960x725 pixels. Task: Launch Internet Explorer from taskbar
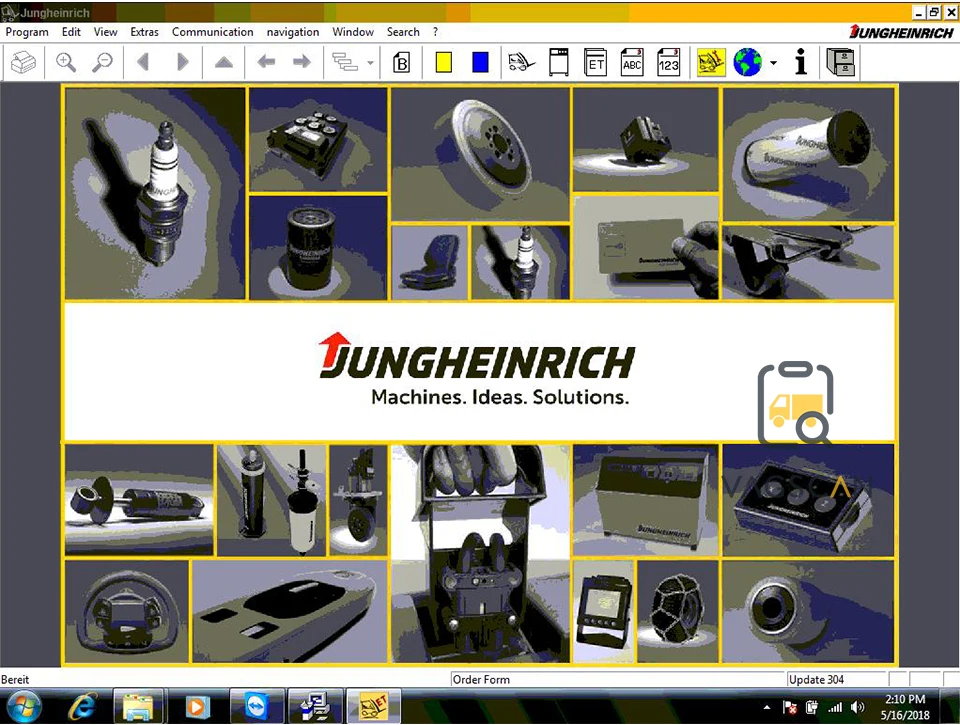(82, 707)
